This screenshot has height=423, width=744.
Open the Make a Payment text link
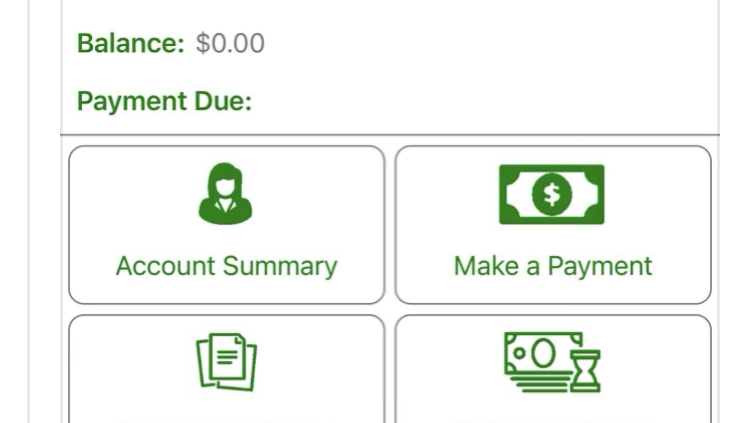pyautogui.click(x=553, y=266)
